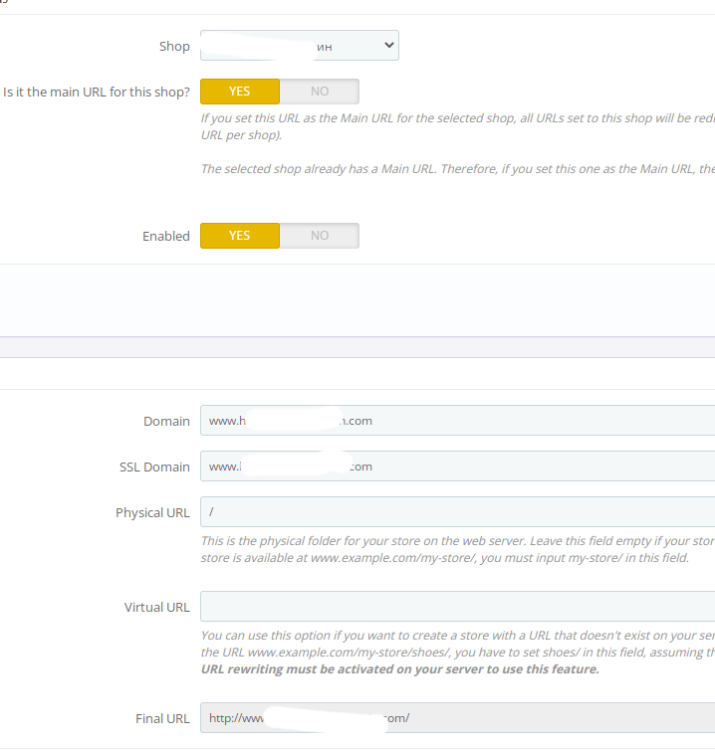The height and width of the screenshot is (750, 715).
Task: Set main URL option to NO
Action: (319, 91)
